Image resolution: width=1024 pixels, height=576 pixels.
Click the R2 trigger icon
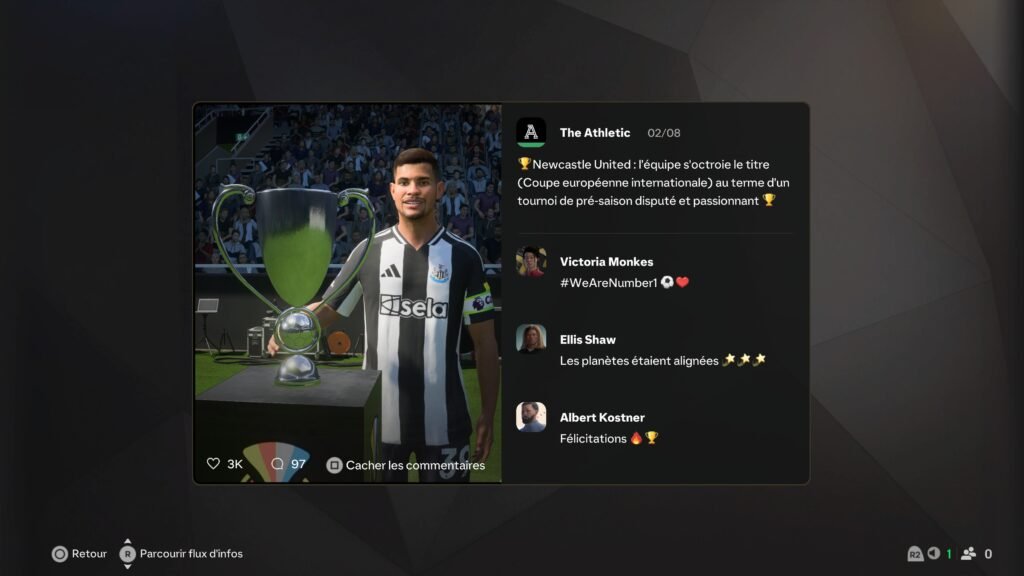pyautogui.click(x=915, y=554)
